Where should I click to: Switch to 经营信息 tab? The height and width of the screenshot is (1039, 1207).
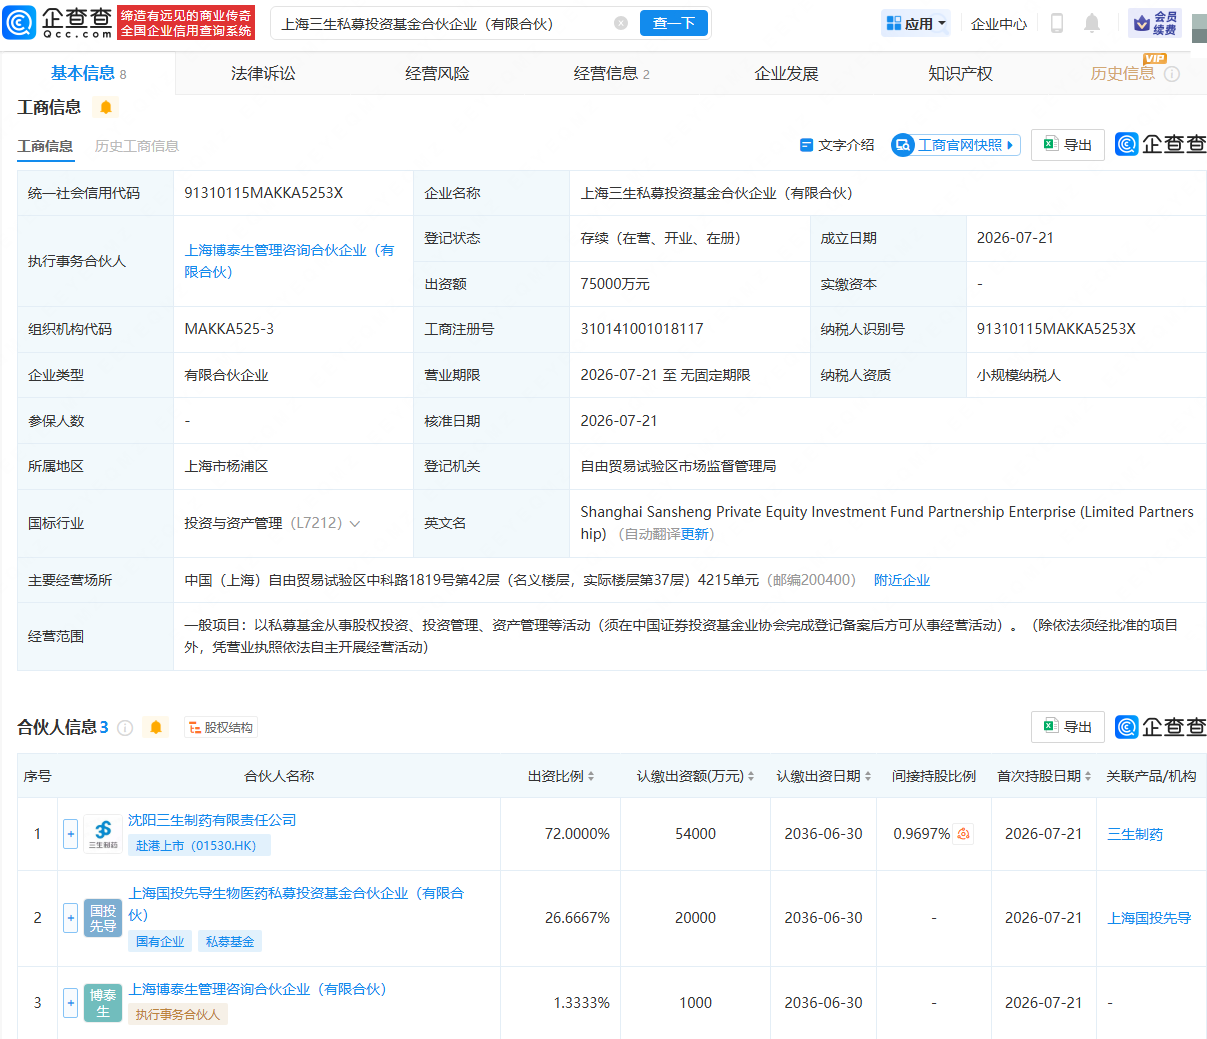pos(611,73)
